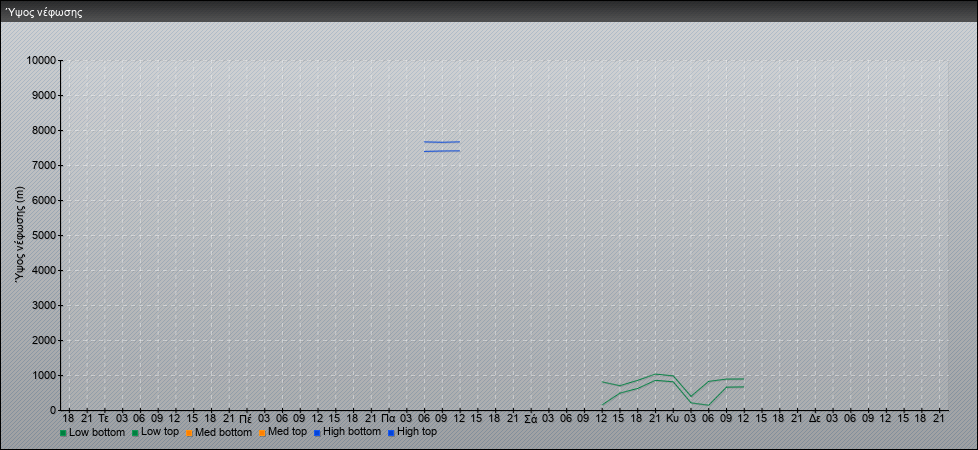The image size is (978, 450).
Task: Click the orange Med top legend swatch
Action: (x=262, y=433)
